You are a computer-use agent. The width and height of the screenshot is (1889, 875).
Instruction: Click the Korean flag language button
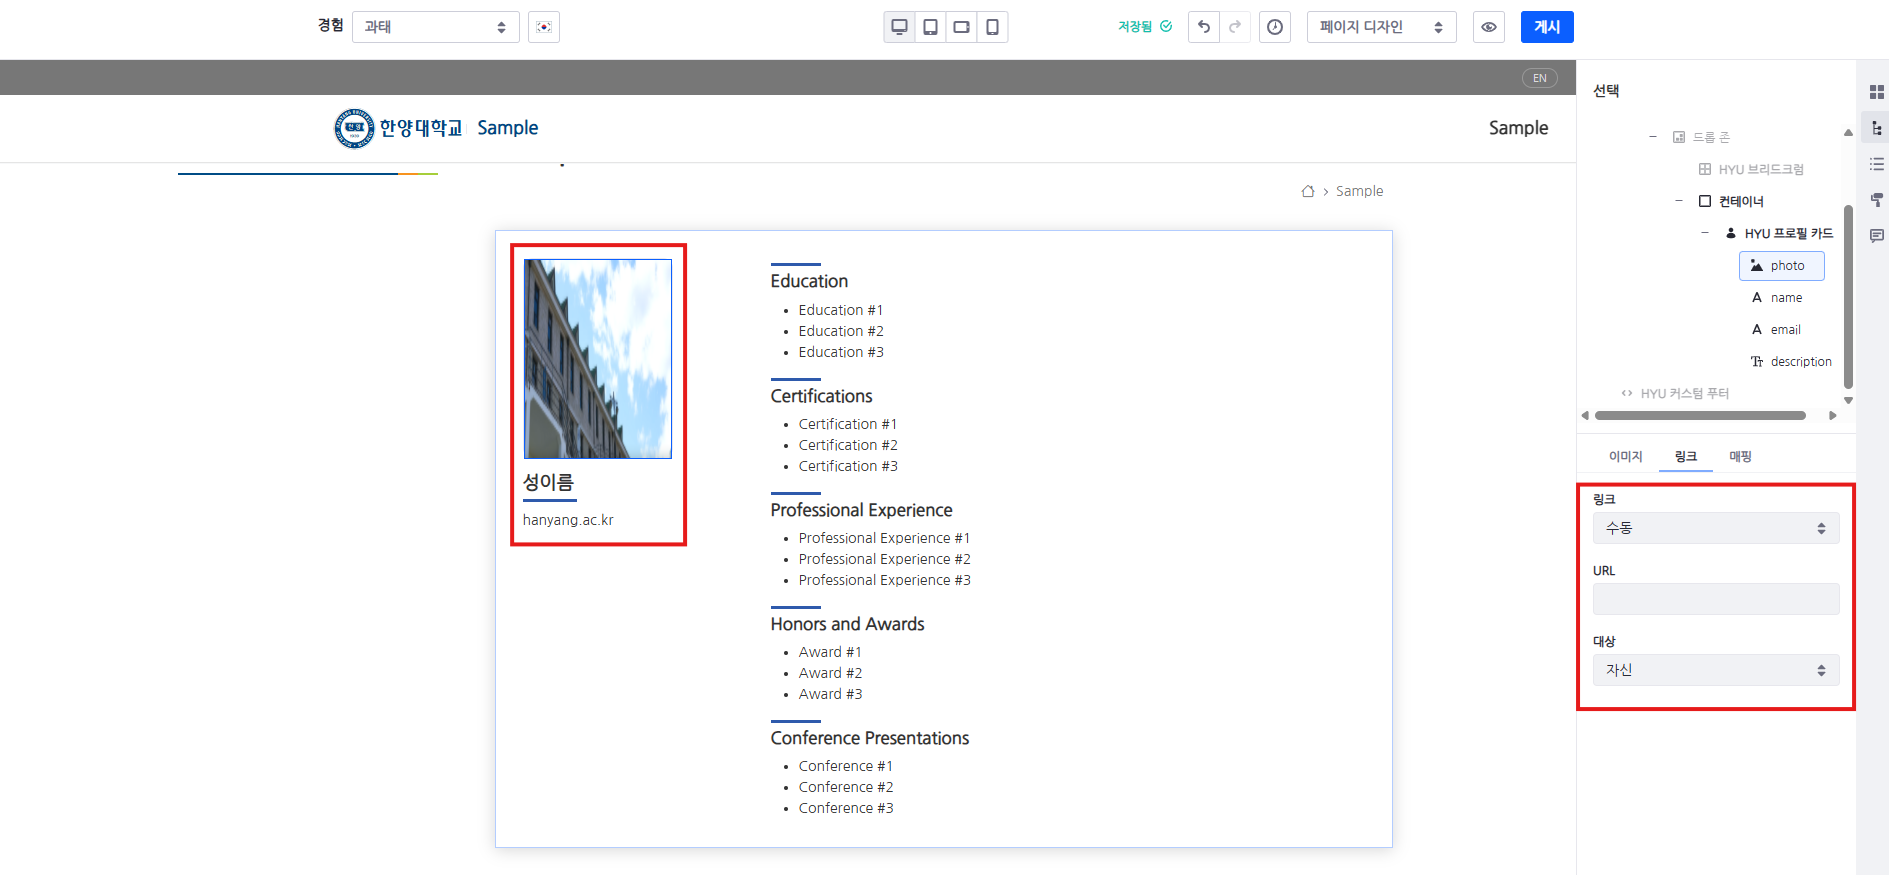coord(544,27)
